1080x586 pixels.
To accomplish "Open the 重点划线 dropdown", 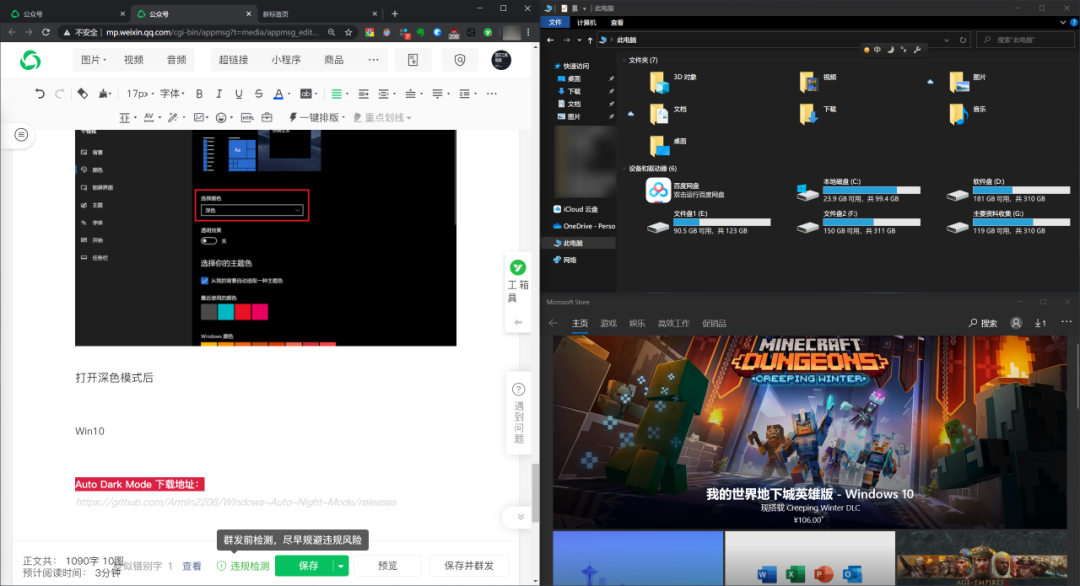I will (x=382, y=118).
